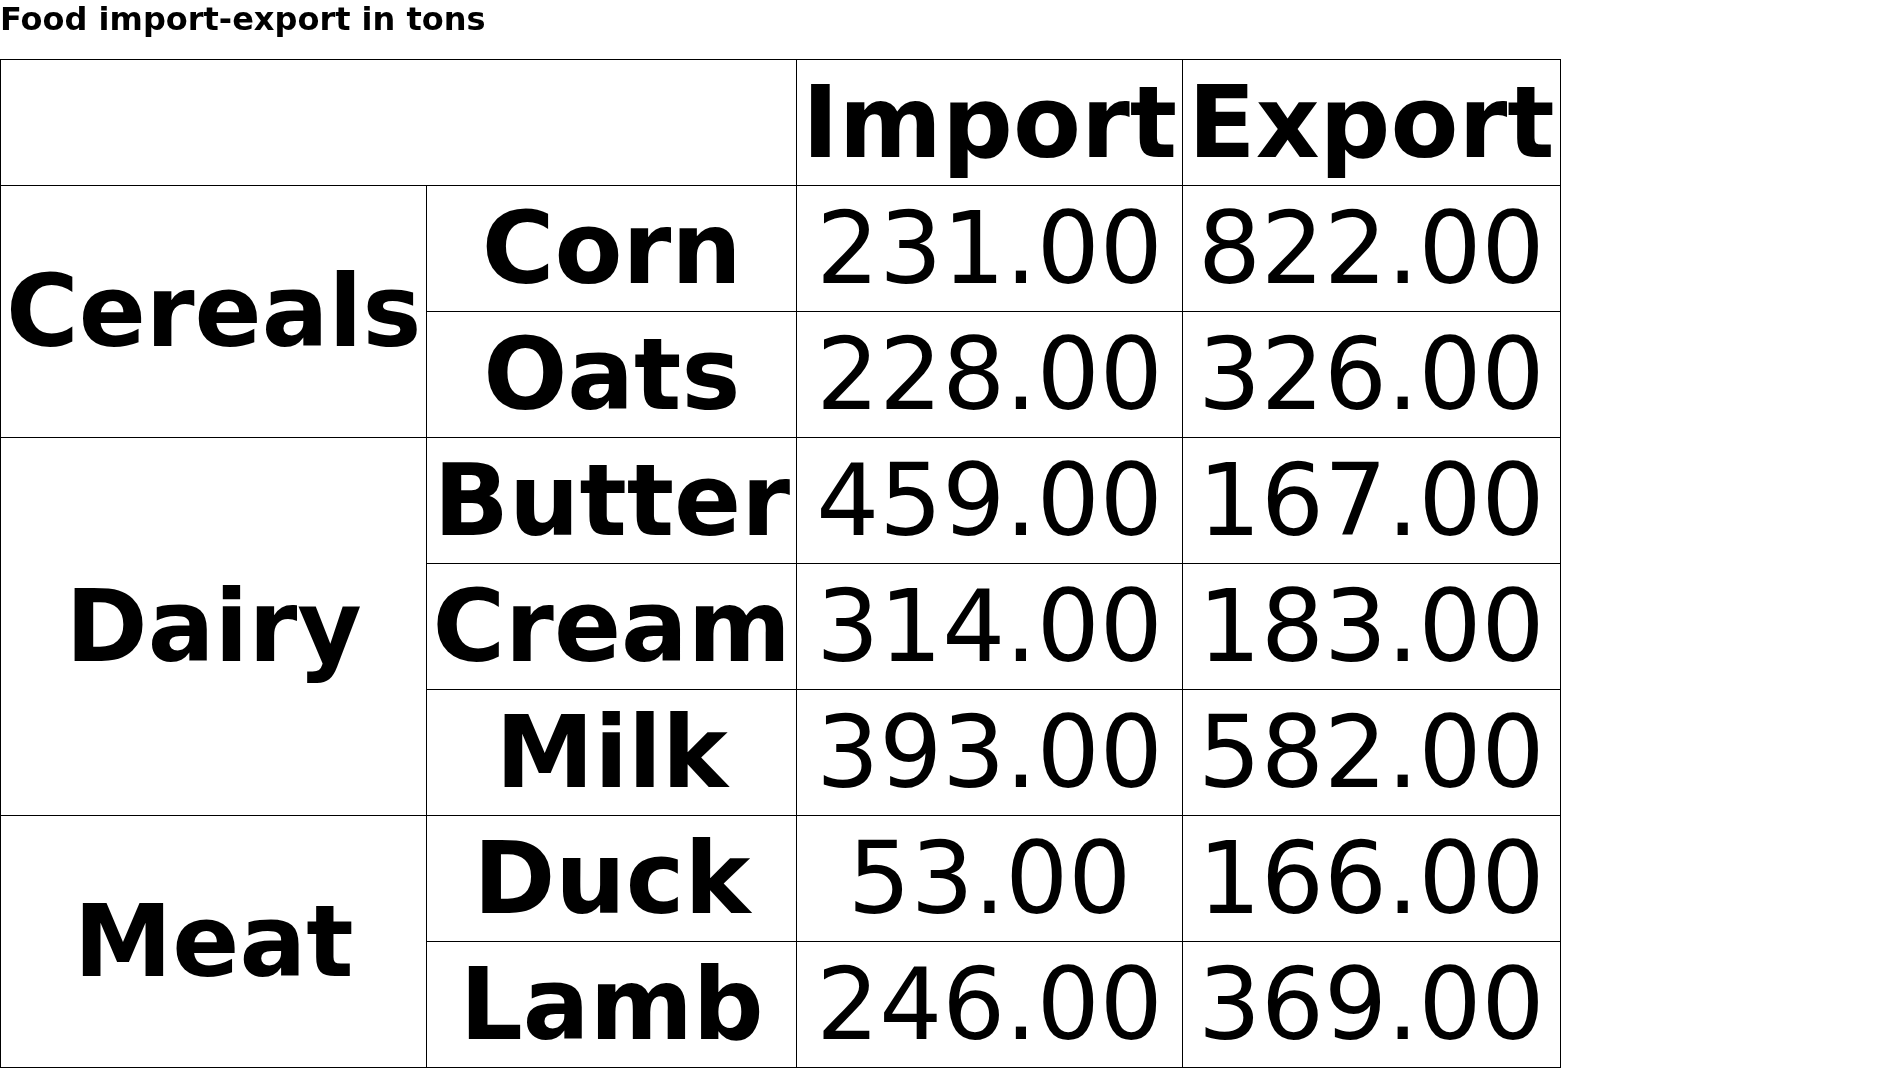The height and width of the screenshot is (1068, 1889).
Task: Select Duck import value 53.00
Action: click(x=989, y=879)
